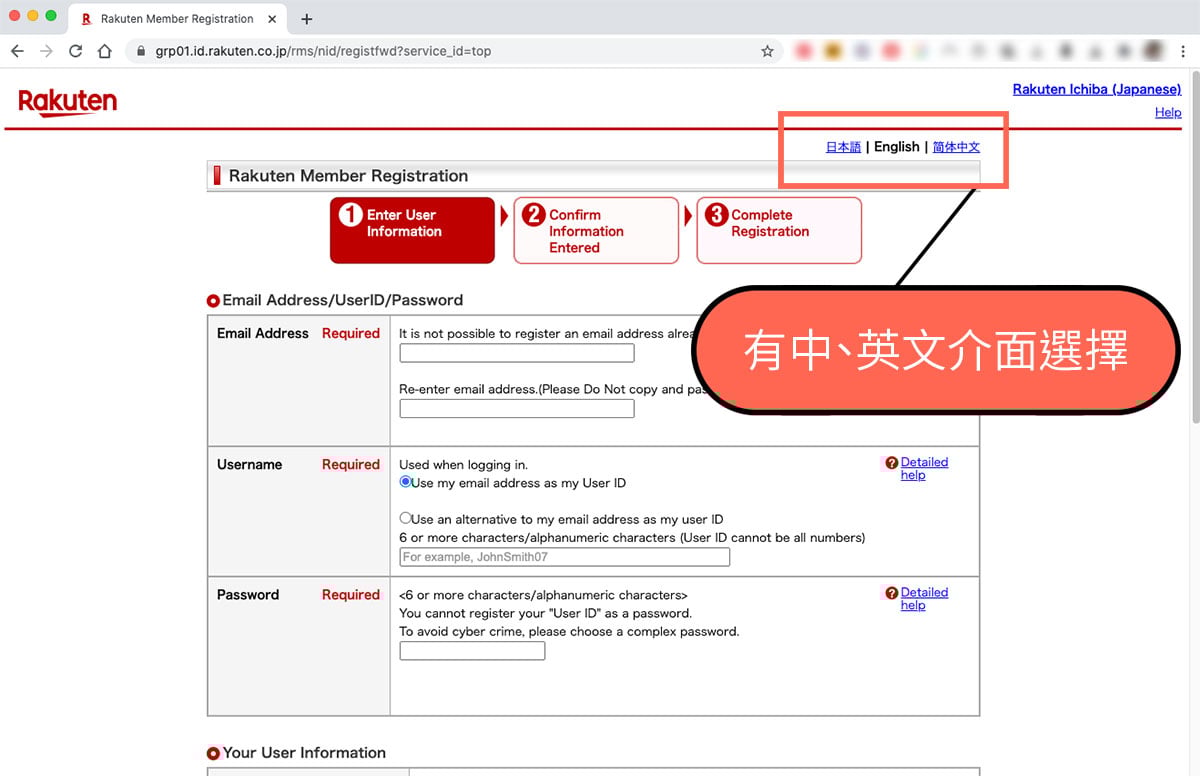Click the close button of the browser tab
This screenshot has height=776, width=1200.
(272, 19)
